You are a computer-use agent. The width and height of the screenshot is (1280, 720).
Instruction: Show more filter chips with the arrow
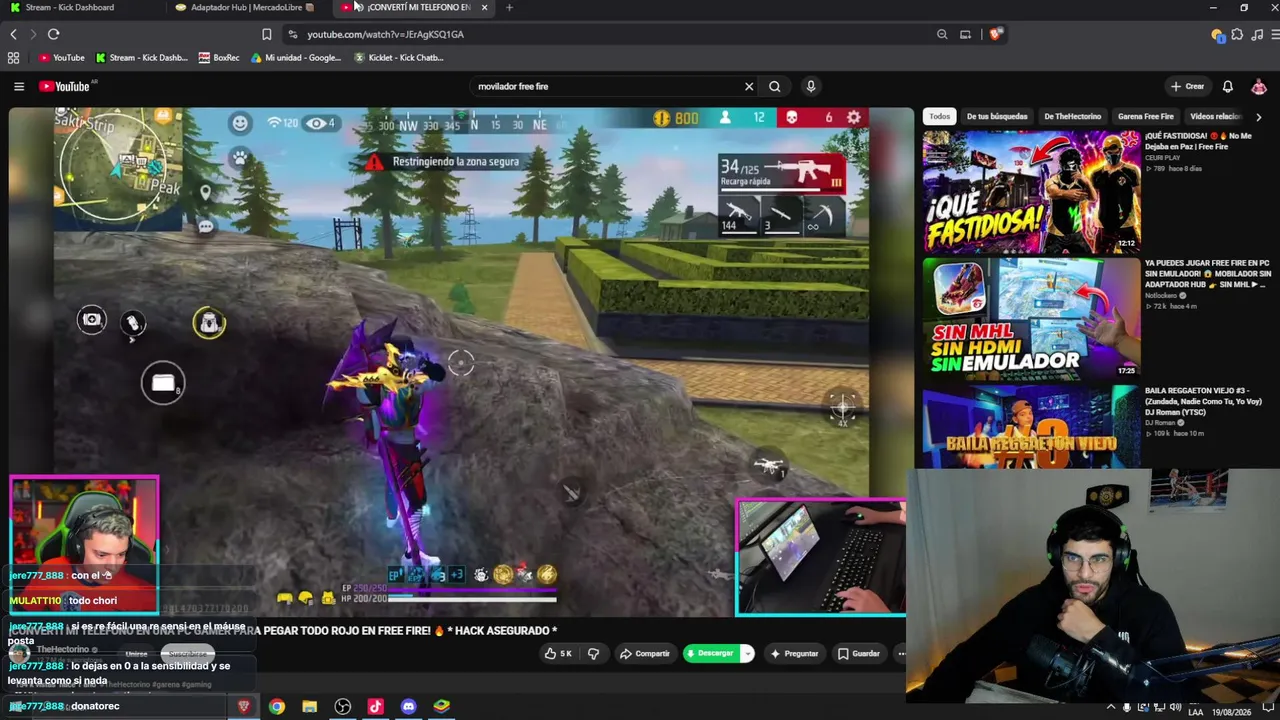(1258, 117)
